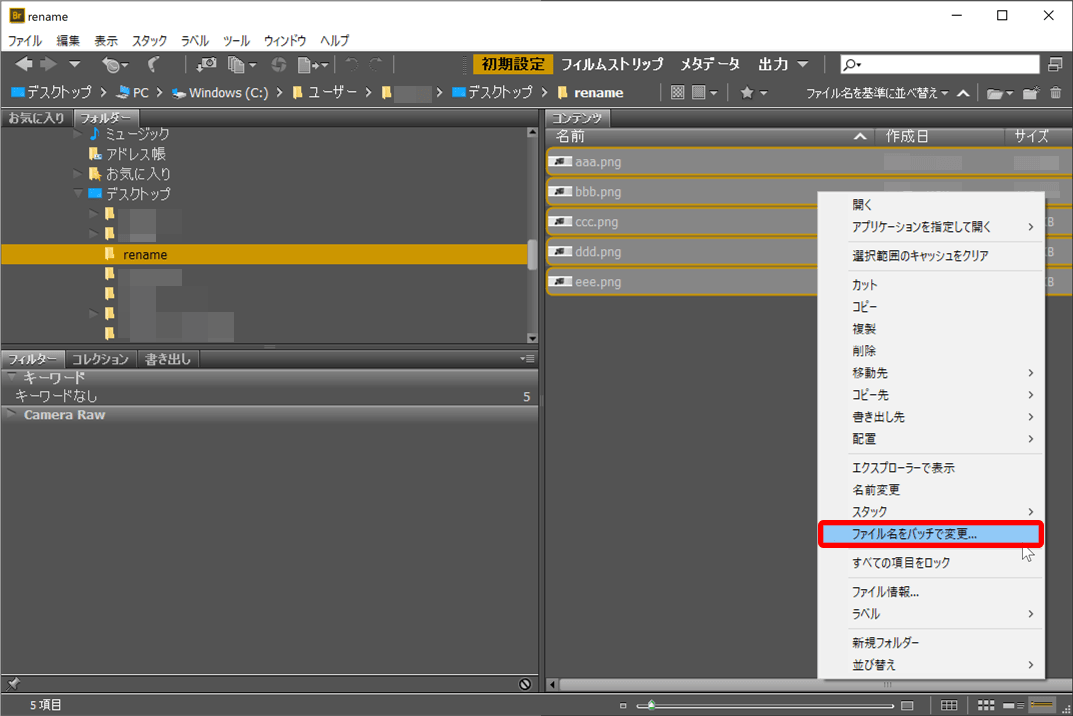Switch to the コレクション tab

point(101,359)
